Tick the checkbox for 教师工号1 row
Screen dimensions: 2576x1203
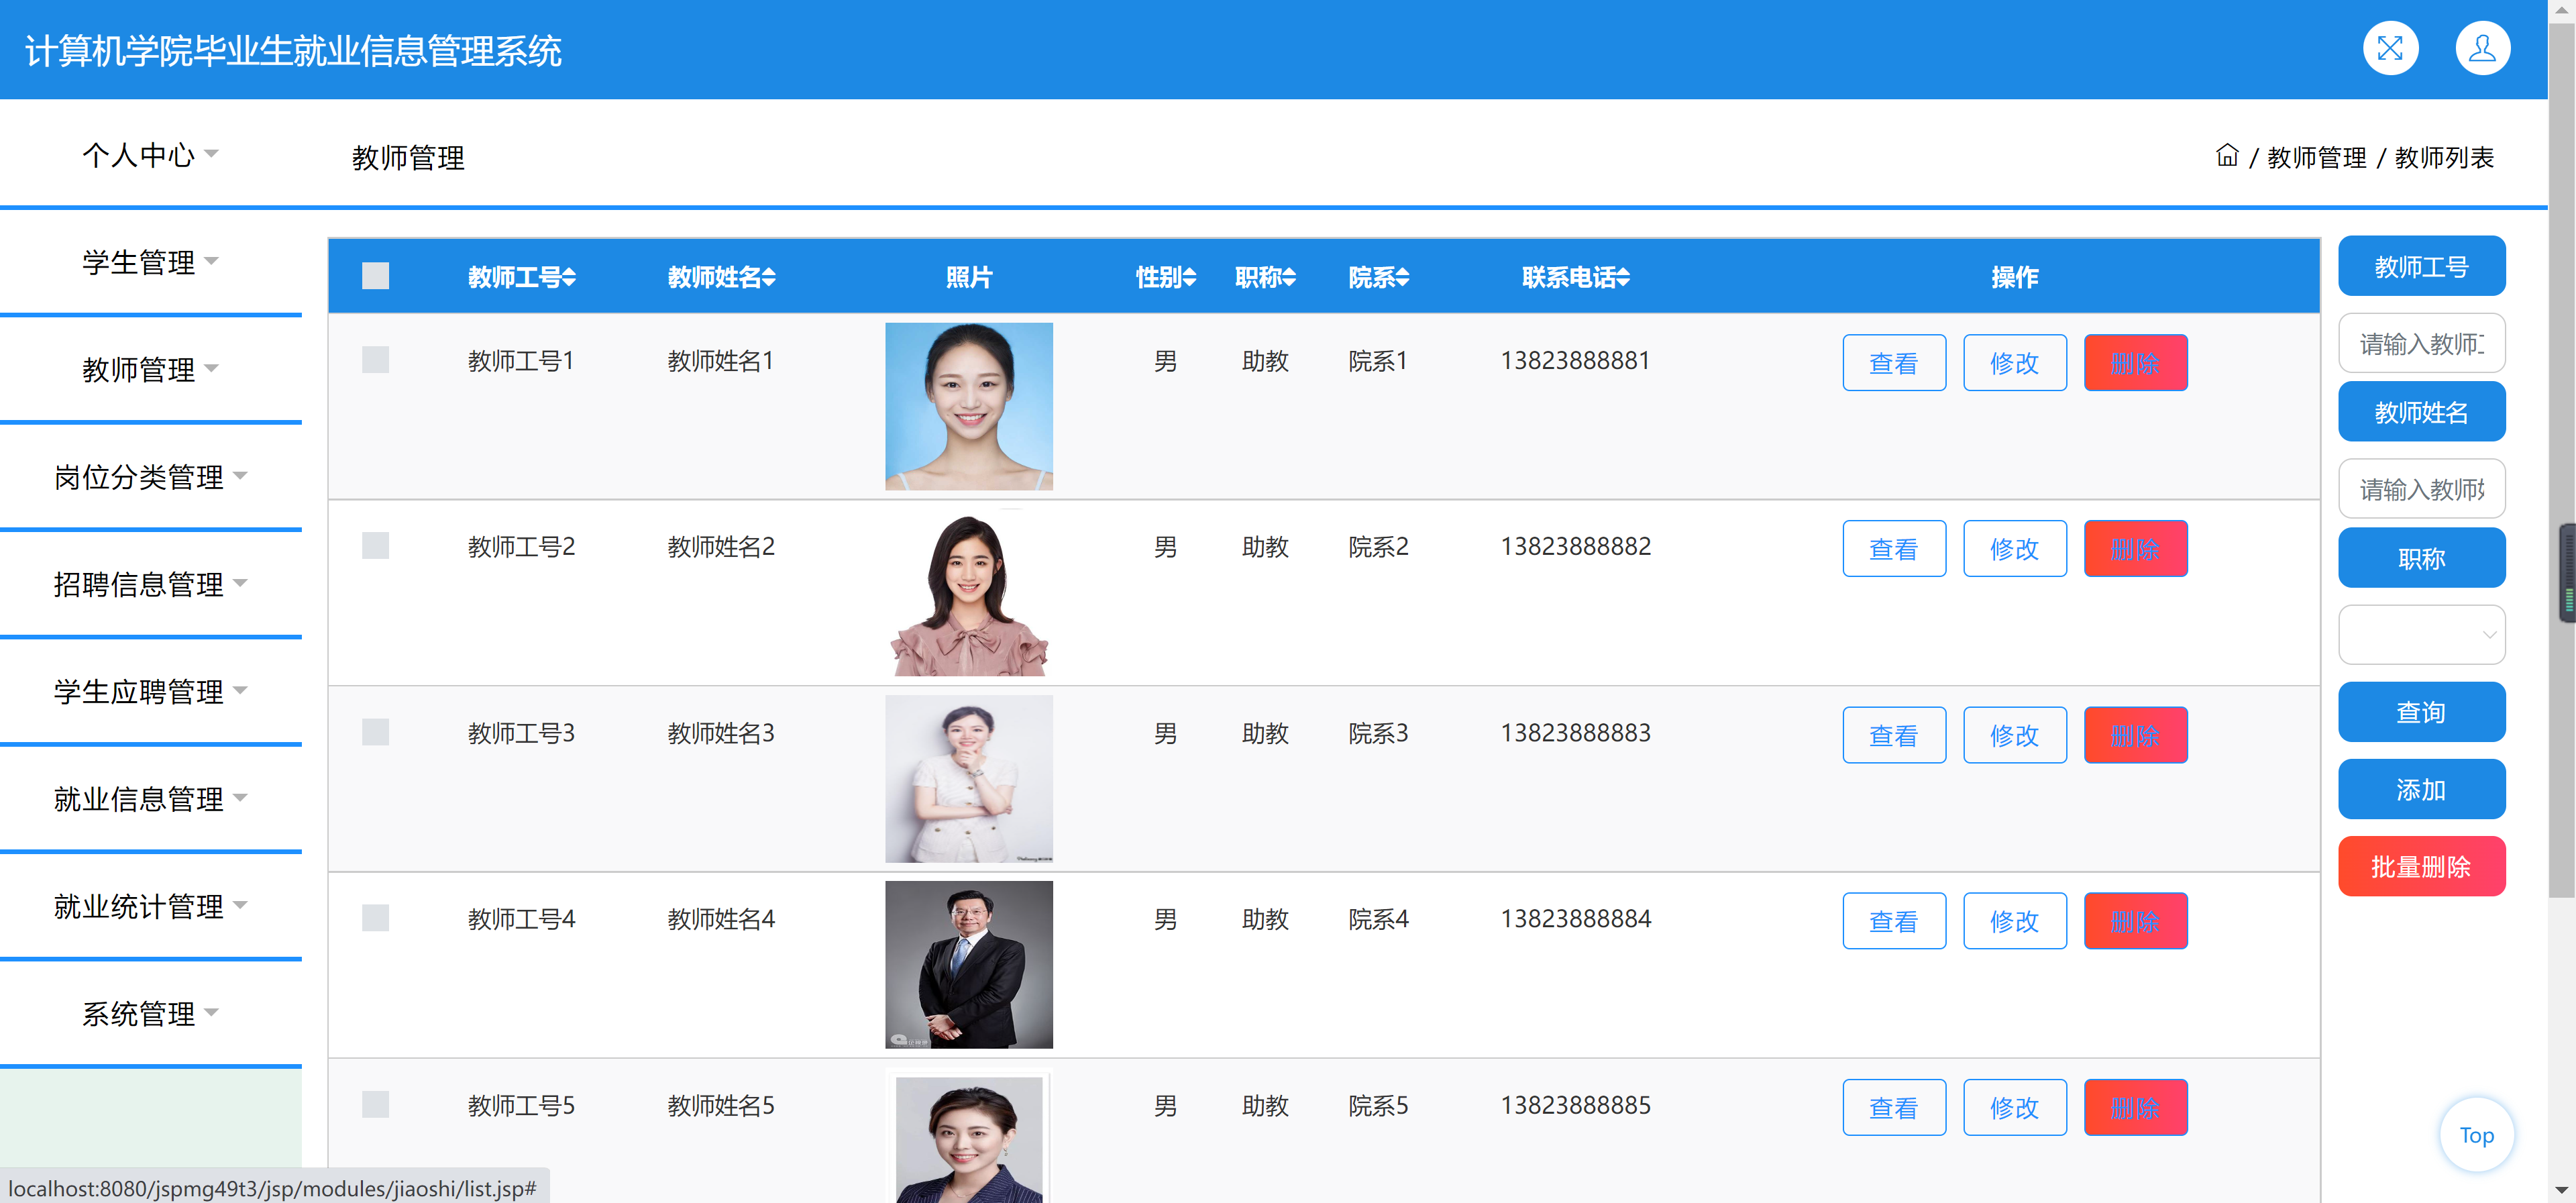click(x=375, y=360)
